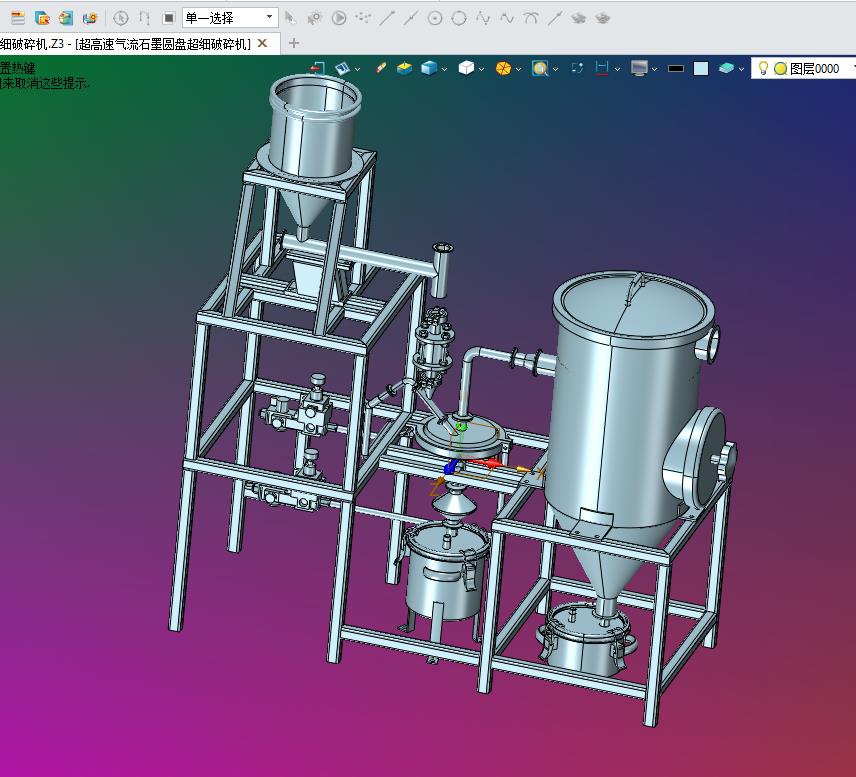Expand the dimension icon dropdown arrow

pos(617,69)
